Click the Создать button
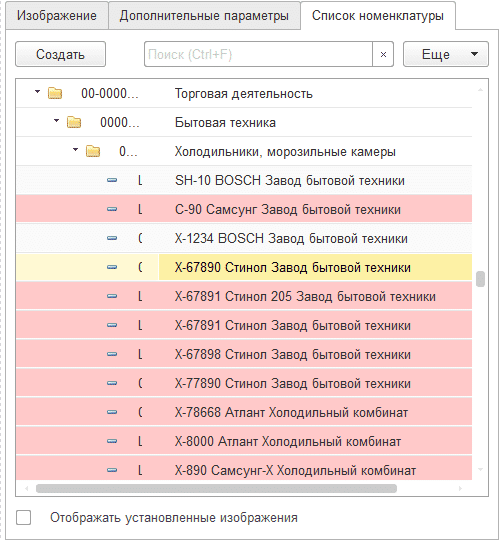The image size is (502, 544). (60, 54)
